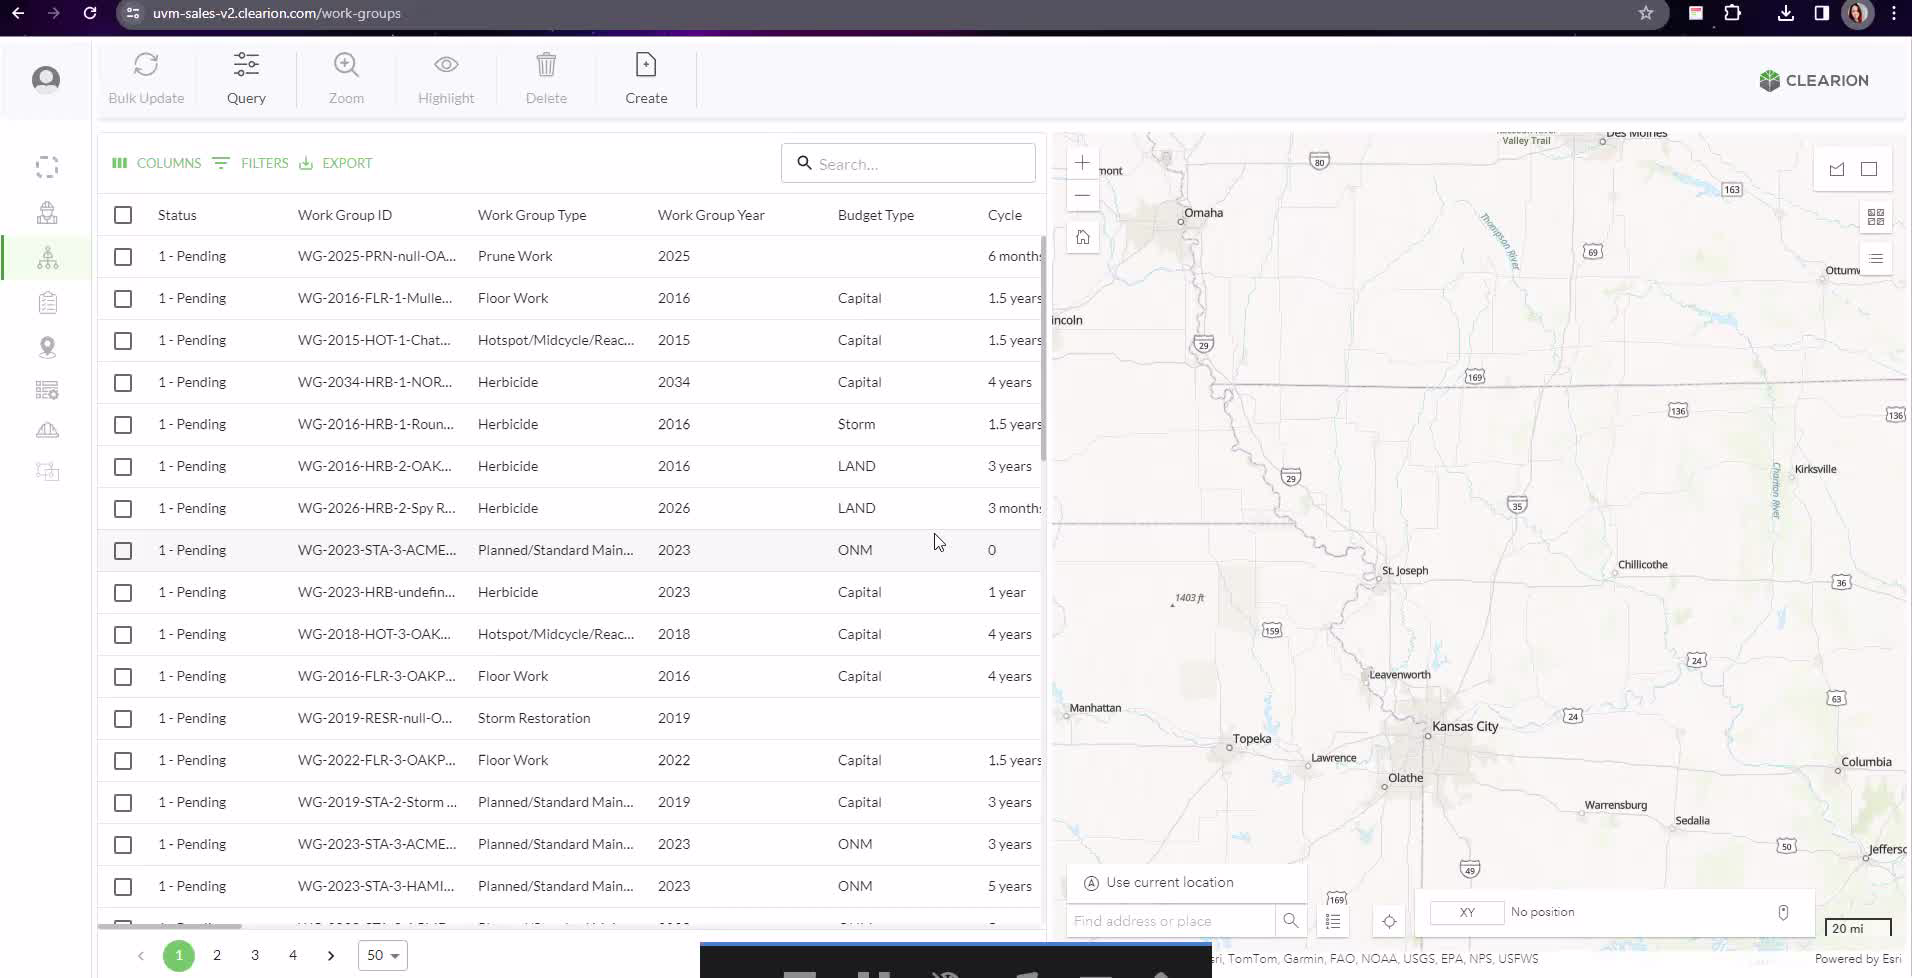This screenshot has height=978, width=1912.
Task: Open the basemap gallery grid icon
Action: [1875, 217]
